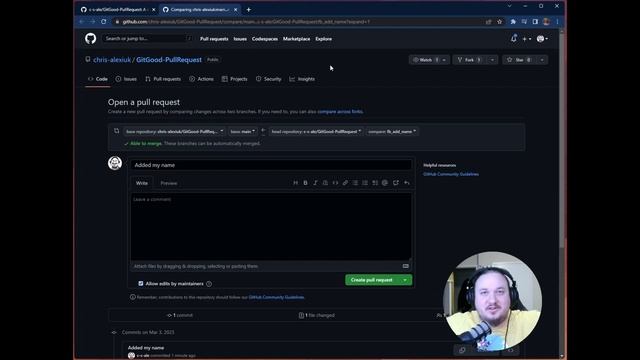
Task: Add a task list
Action: coord(375,183)
